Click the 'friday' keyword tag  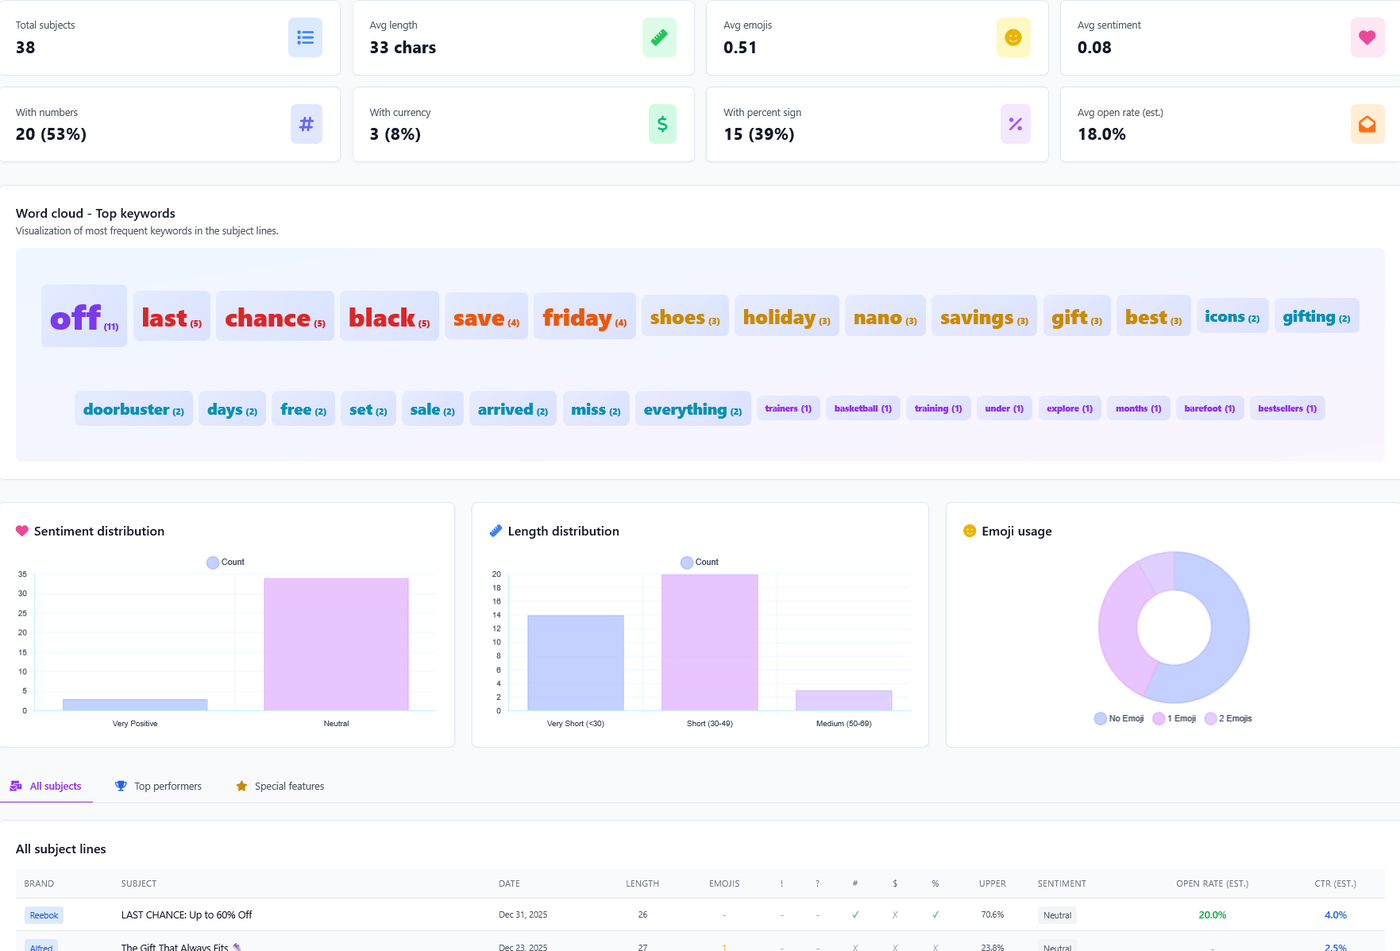(585, 317)
